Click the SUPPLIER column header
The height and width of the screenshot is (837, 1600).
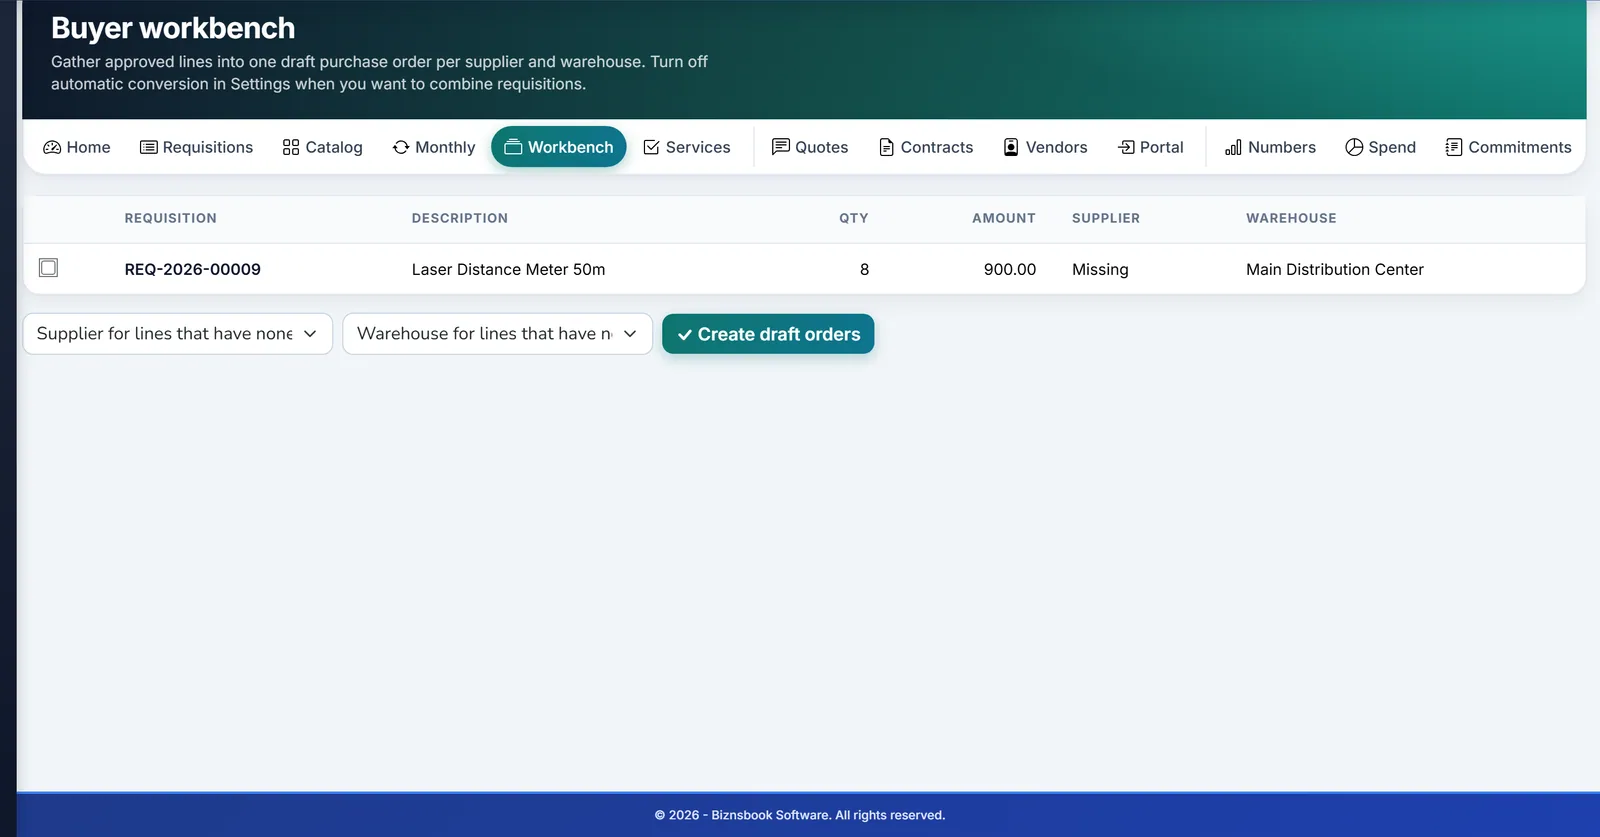(x=1106, y=218)
